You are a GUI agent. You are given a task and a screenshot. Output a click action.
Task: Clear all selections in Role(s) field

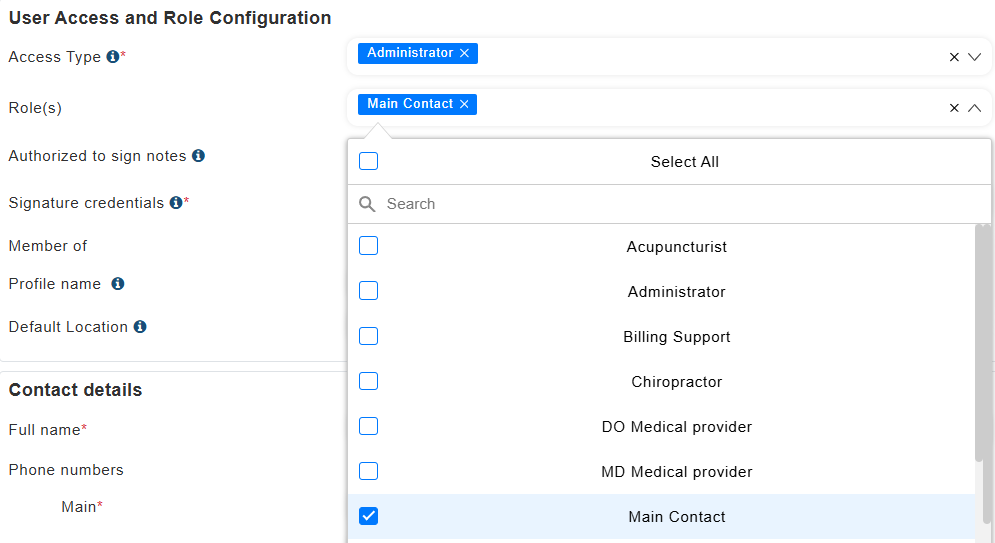coord(954,108)
